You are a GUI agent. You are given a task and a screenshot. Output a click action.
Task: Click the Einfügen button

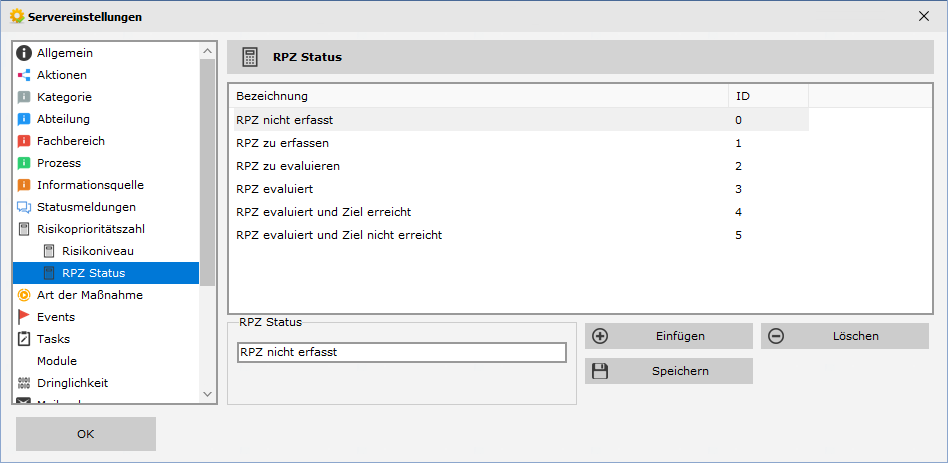(x=669, y=336)
